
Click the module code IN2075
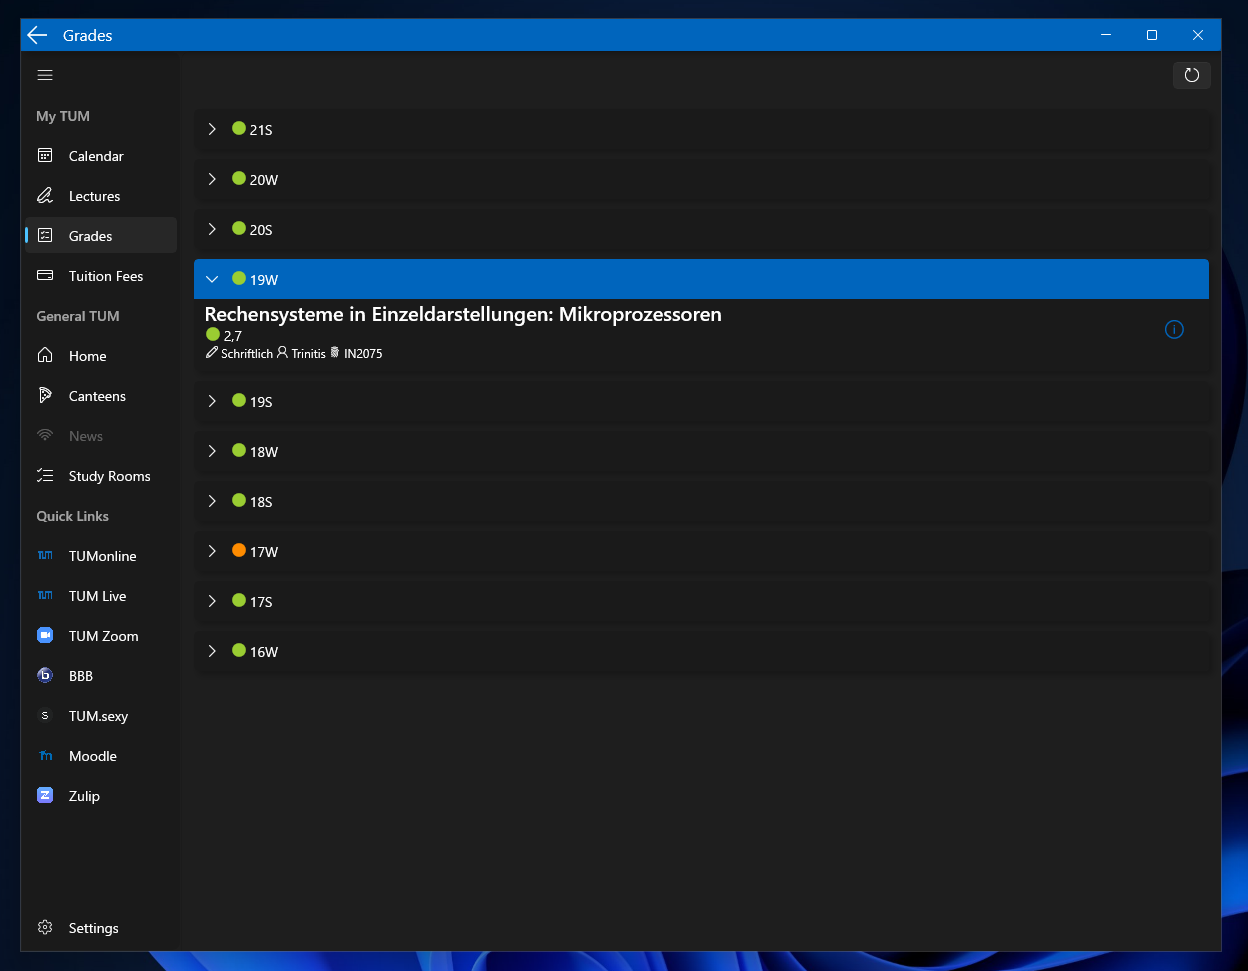[x=363, y=354]
